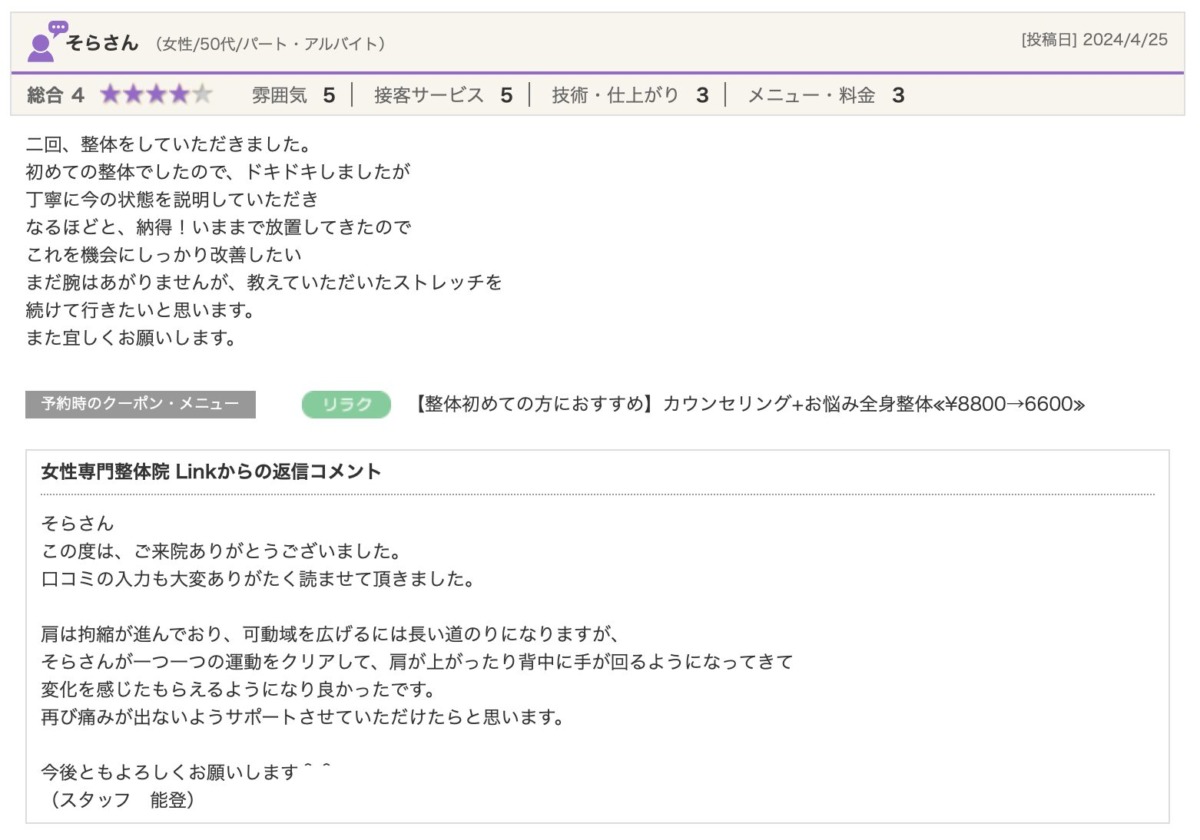Click the 雰囲気 5 score
This screenshot has height=840, width=1200.
click(293, 95)
